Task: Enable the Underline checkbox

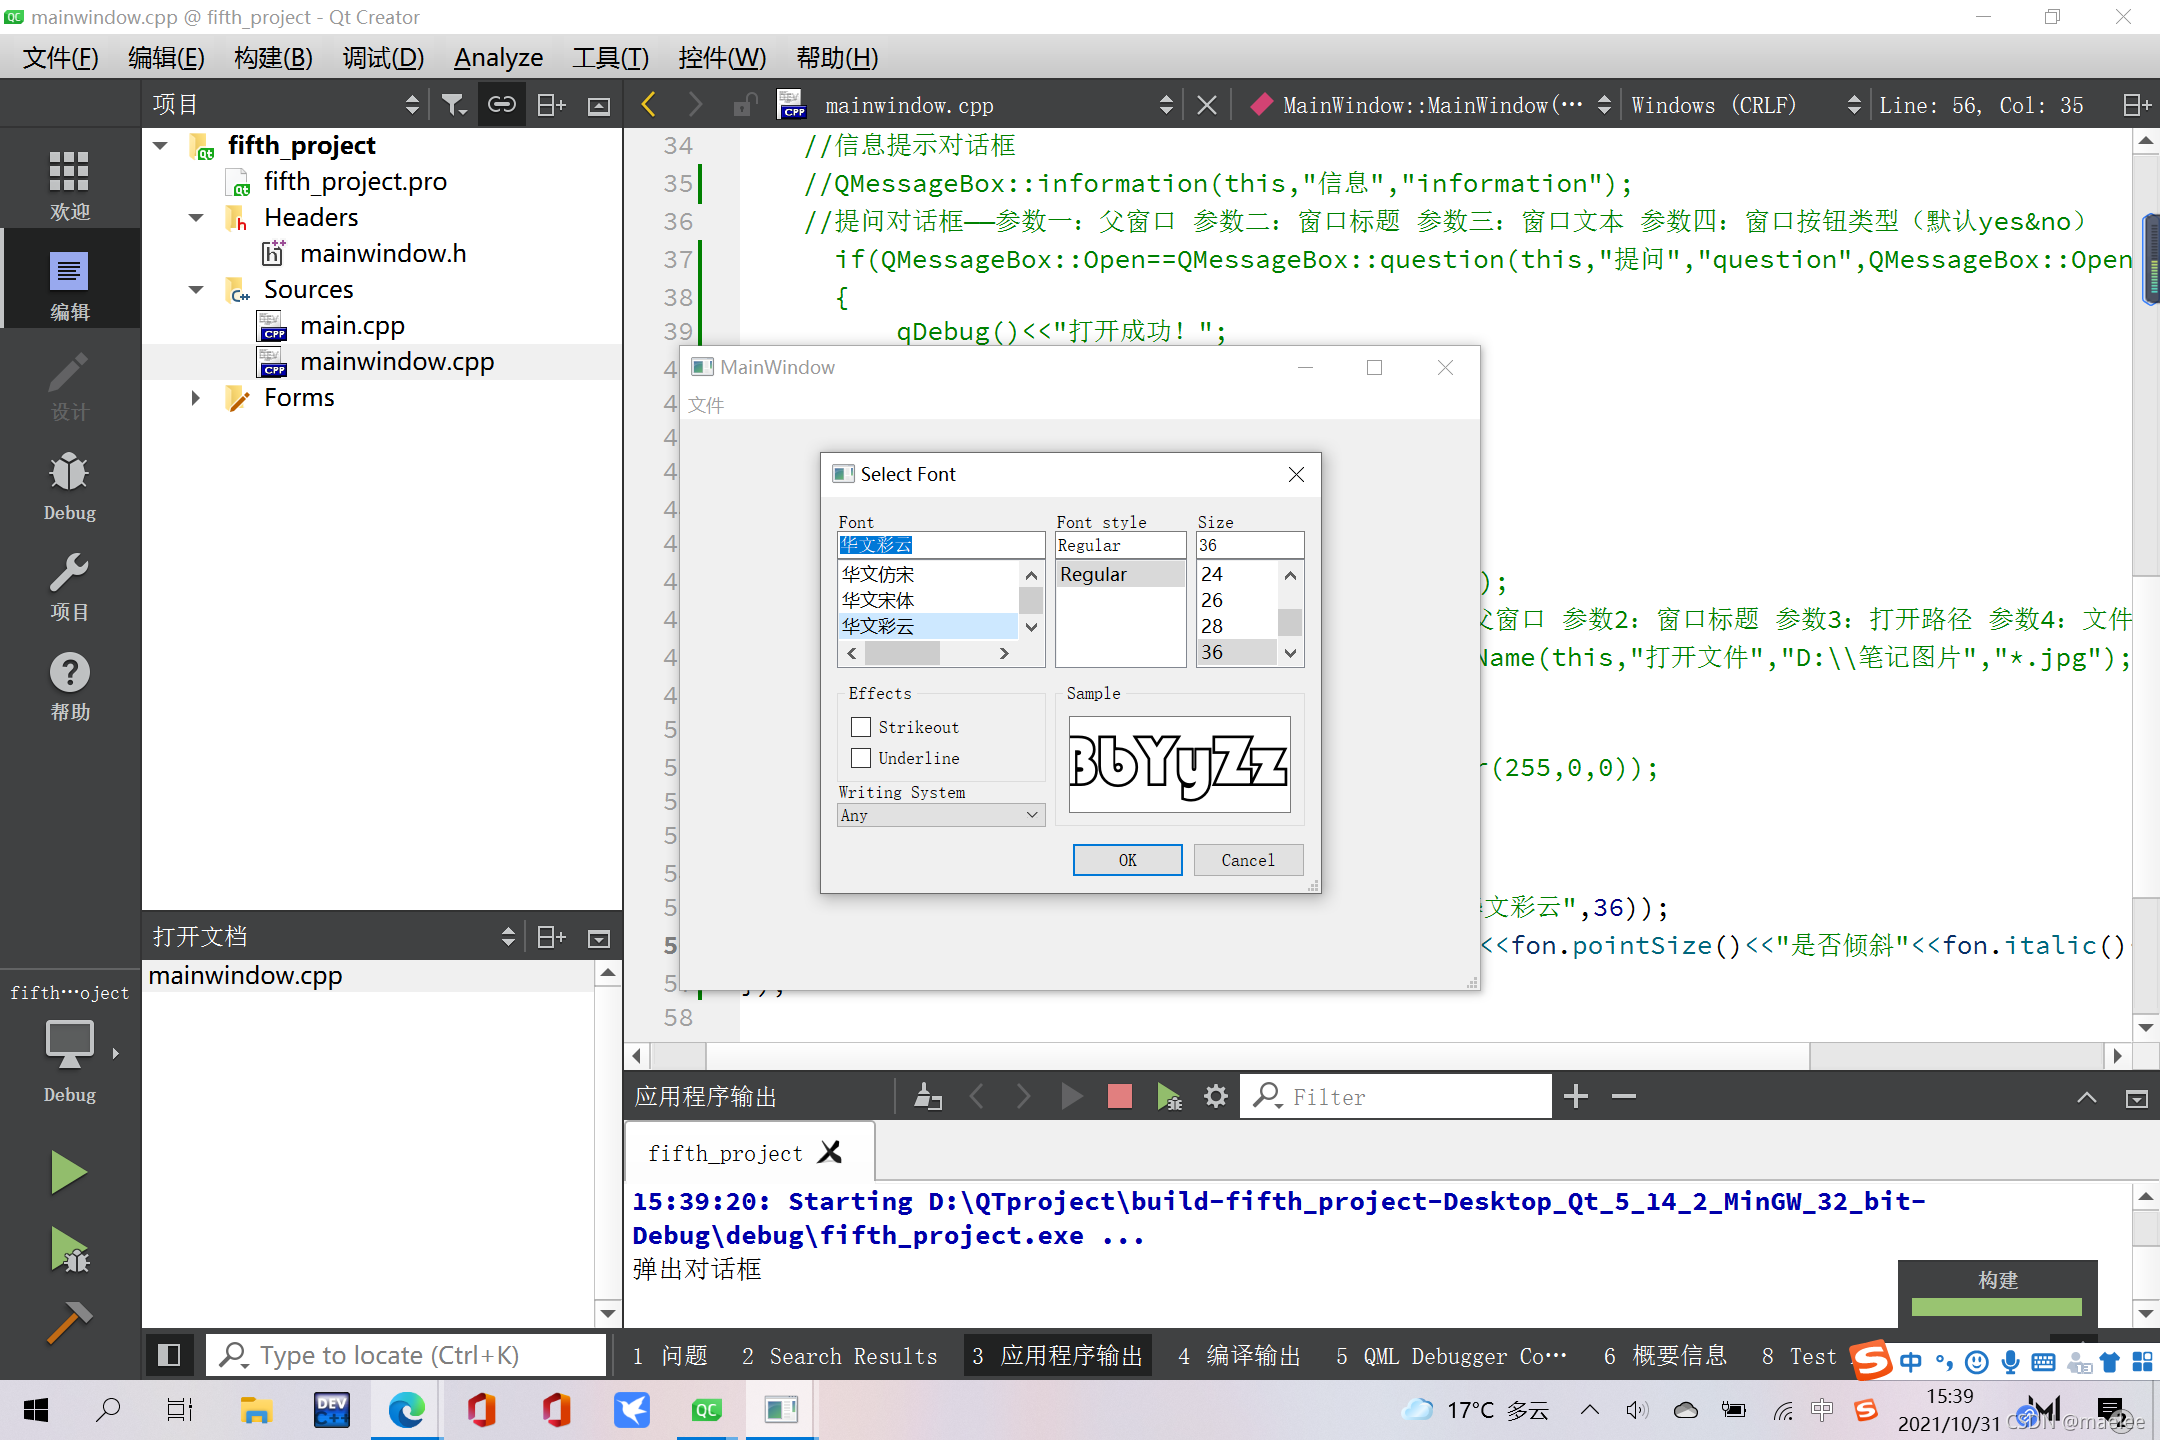Action: tap(861, 758)
